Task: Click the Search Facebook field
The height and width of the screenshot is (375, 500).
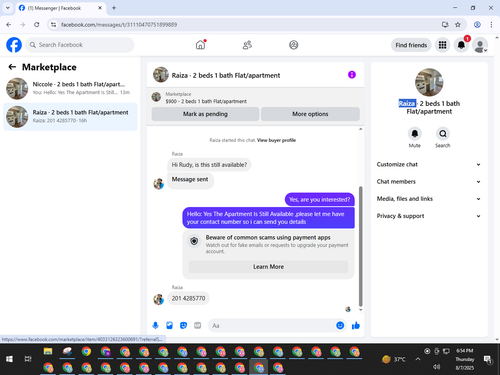Action: point(80,45)
